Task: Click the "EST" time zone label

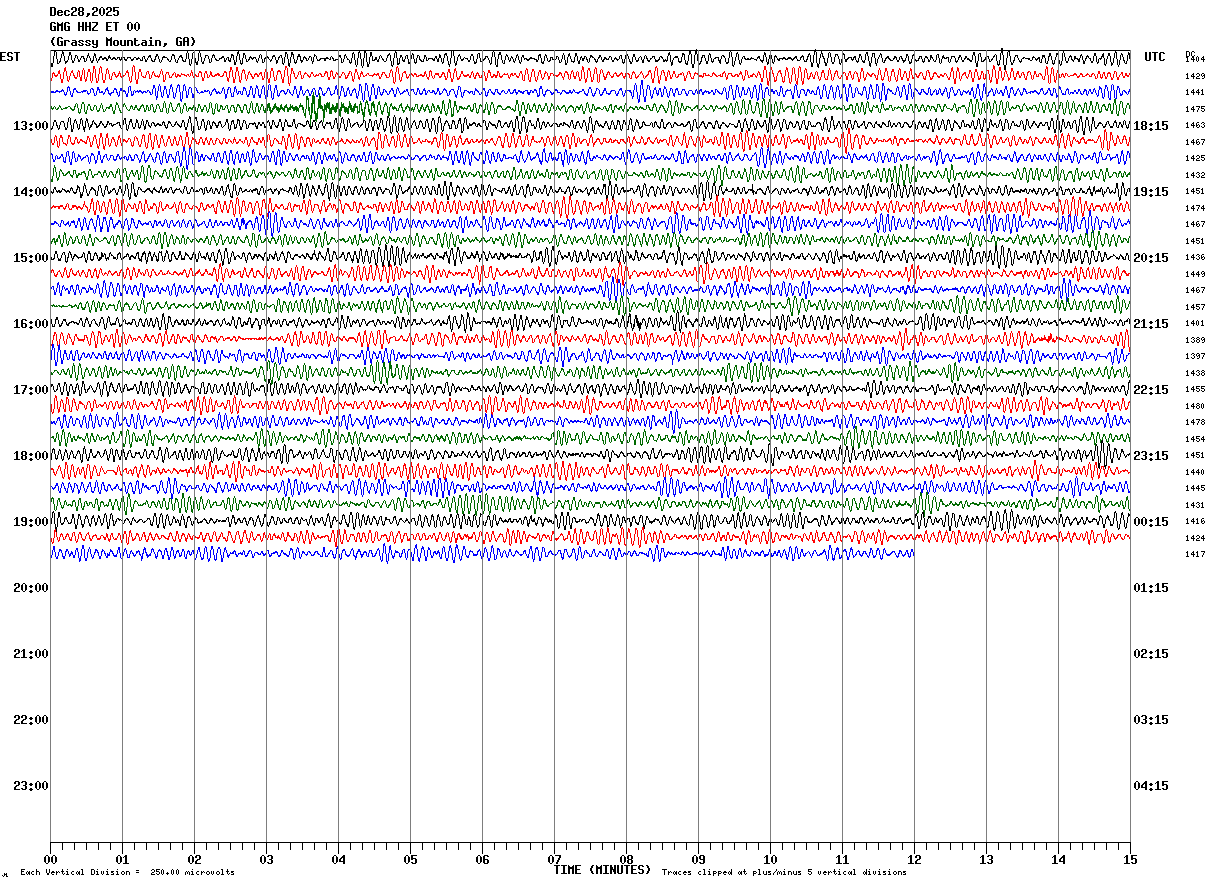Action: click(x=10, y=57)
